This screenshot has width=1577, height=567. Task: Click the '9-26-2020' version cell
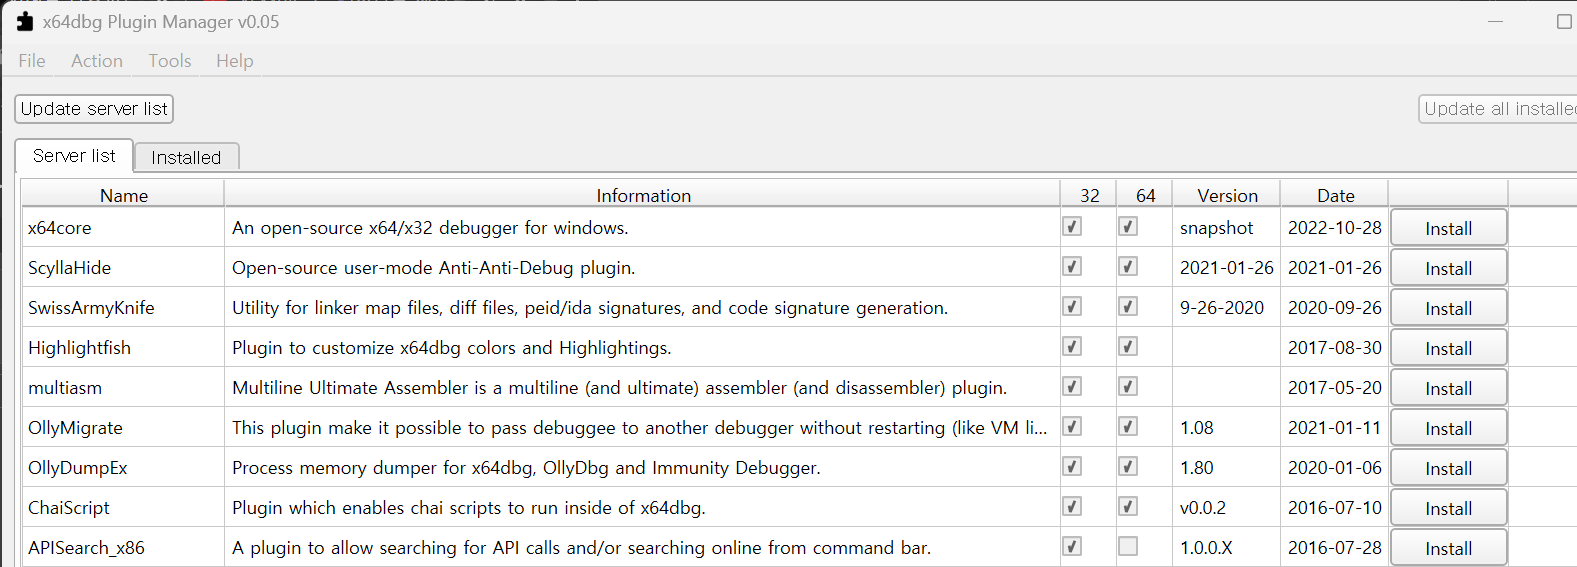[x=1227, y=308]
